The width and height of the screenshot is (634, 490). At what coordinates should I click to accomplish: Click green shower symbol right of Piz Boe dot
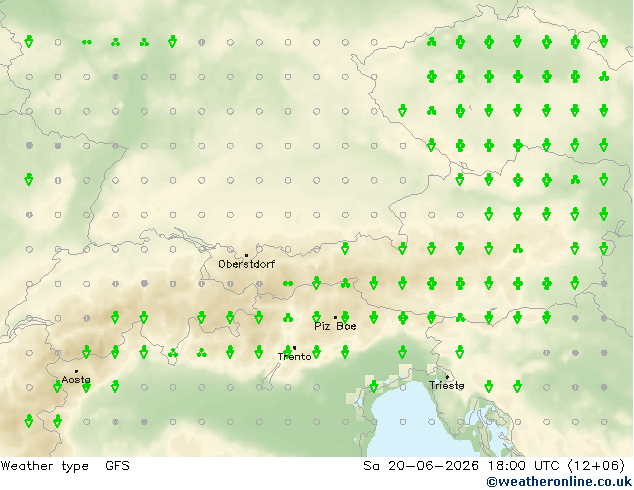[x=345, y=317]
